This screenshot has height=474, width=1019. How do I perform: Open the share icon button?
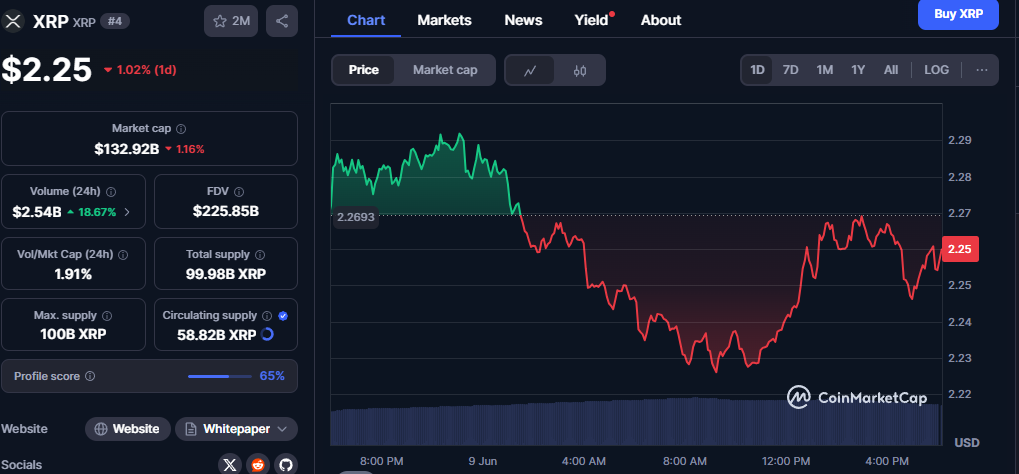tap(282, 21)
